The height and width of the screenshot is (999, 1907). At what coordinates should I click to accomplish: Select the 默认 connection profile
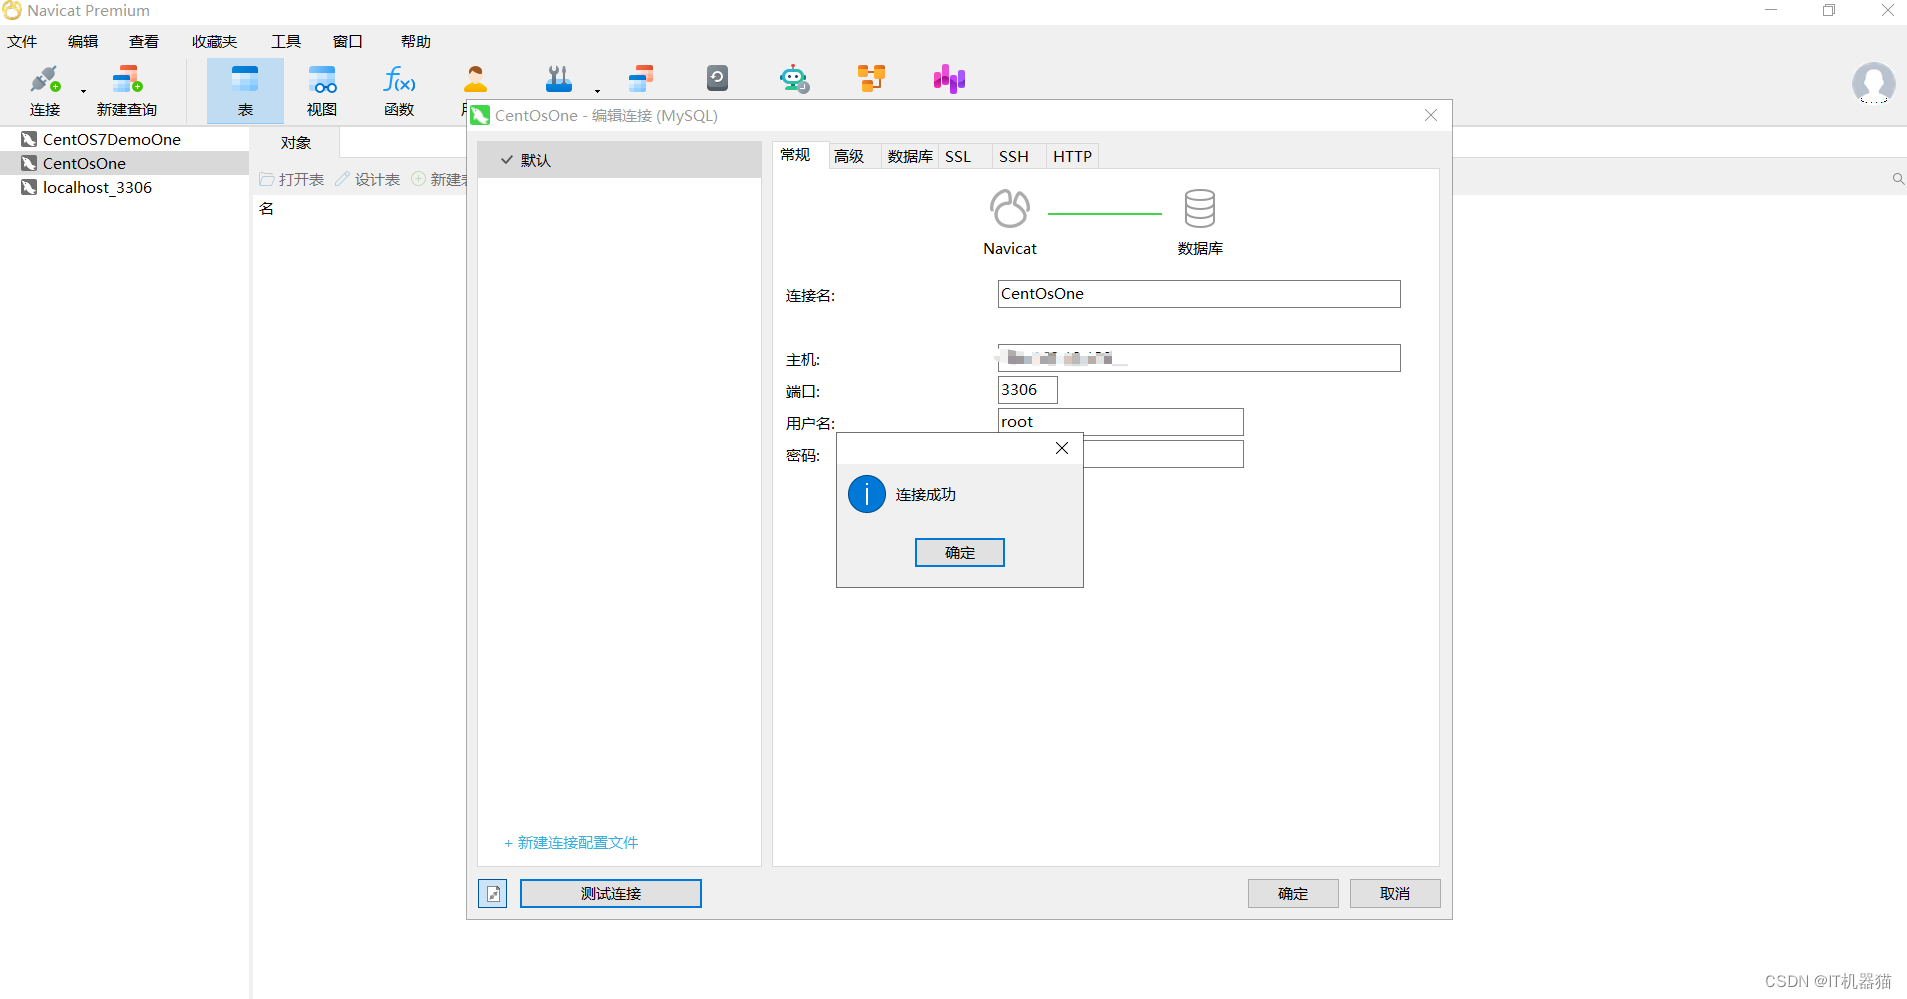[x=619, y=160]
